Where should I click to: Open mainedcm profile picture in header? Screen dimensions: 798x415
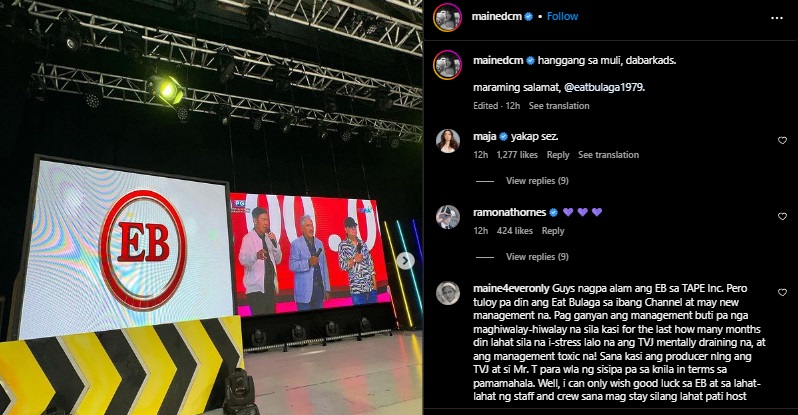pyautogui.click(x=447, y=17)
